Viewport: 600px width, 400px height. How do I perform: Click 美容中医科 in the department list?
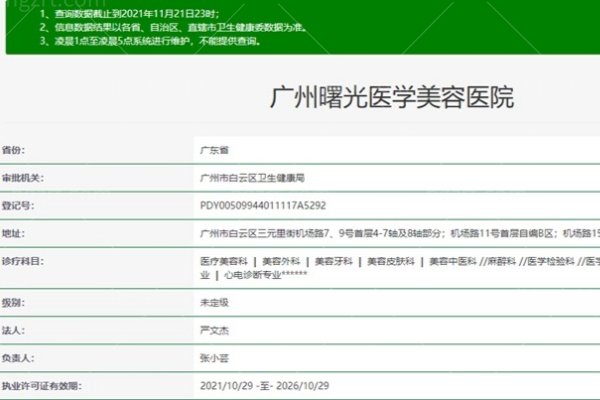tap(453, 261)
